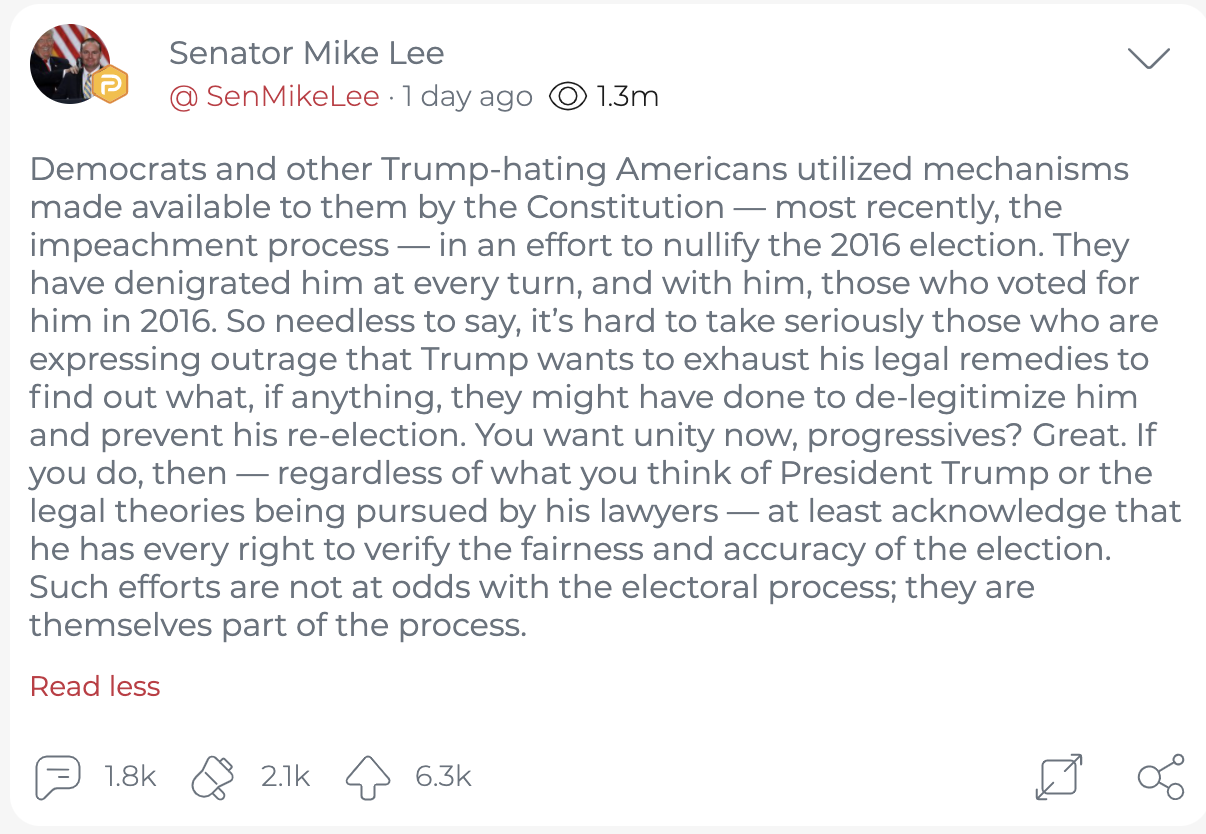
Task: Click the 1.8k comment count
Action: tap(131, 776)
